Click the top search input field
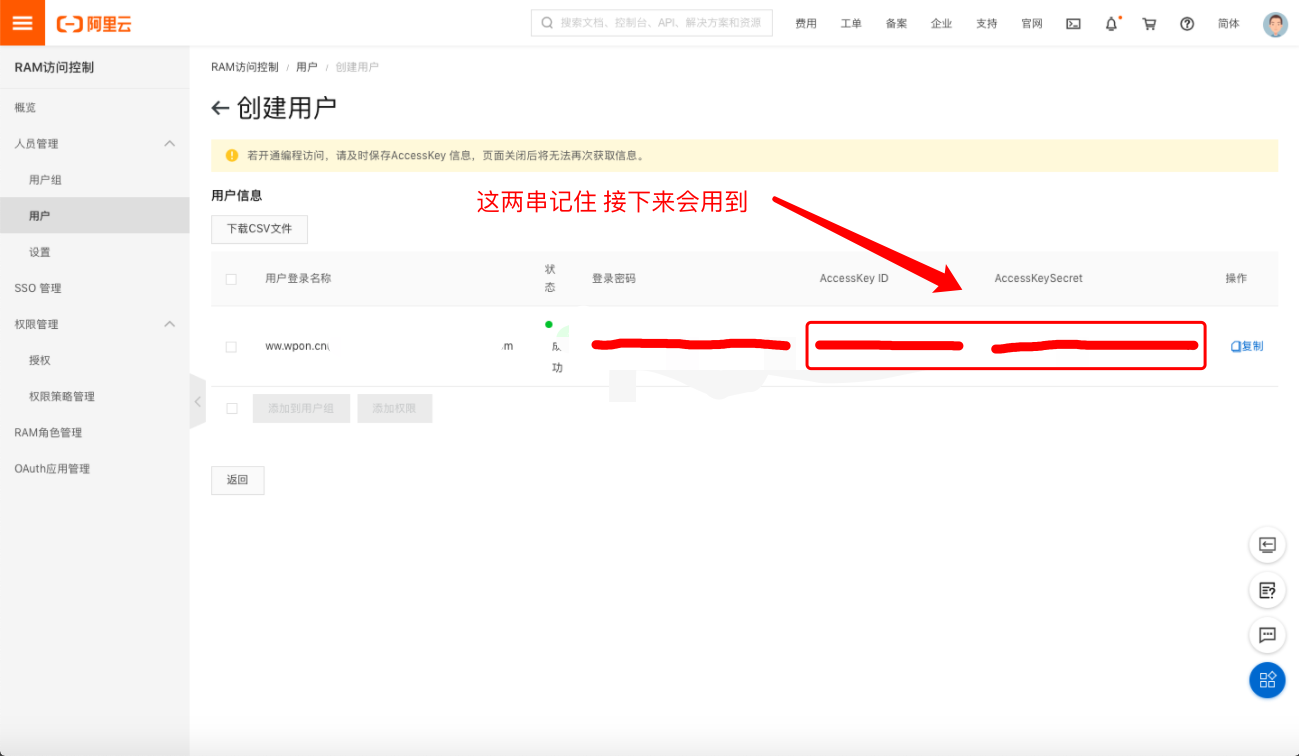 point(652,23)
